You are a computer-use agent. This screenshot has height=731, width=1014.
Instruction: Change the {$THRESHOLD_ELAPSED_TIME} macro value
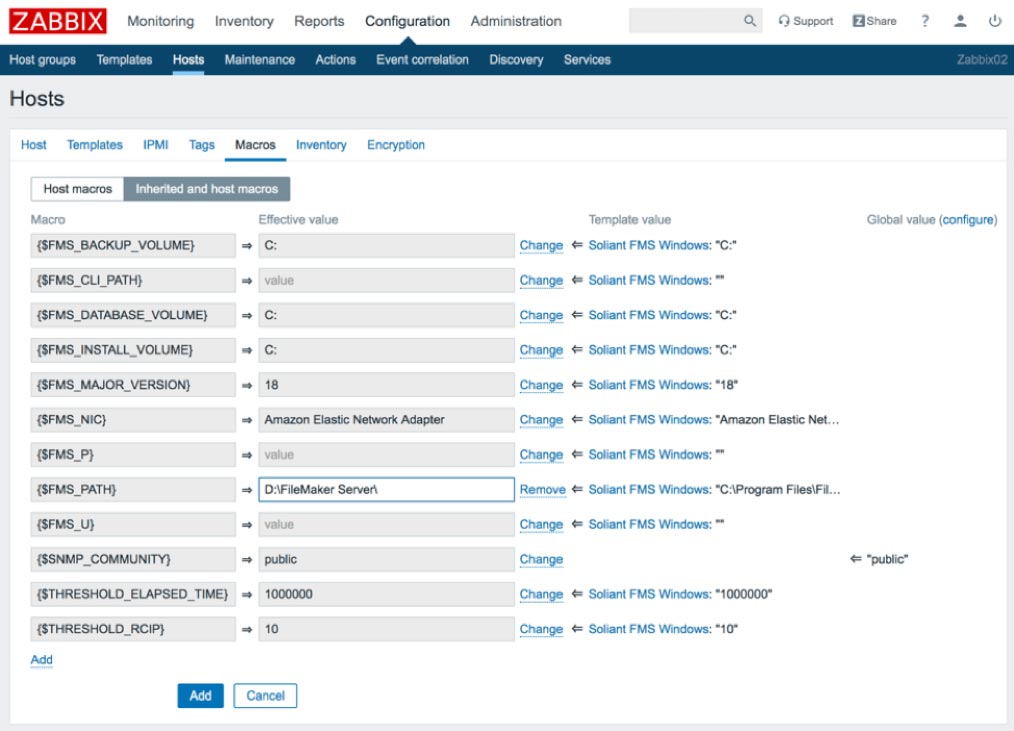(x=541, y=595)
